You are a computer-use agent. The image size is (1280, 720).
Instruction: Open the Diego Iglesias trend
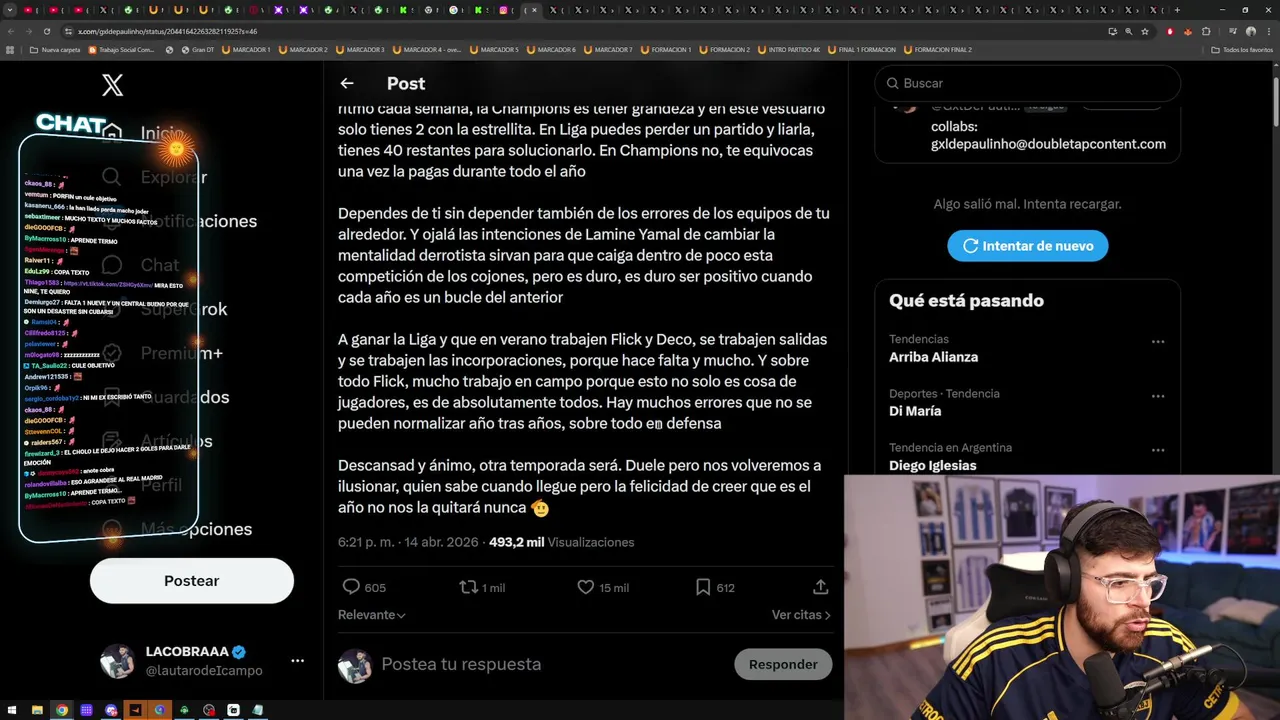tap(932, 465)
